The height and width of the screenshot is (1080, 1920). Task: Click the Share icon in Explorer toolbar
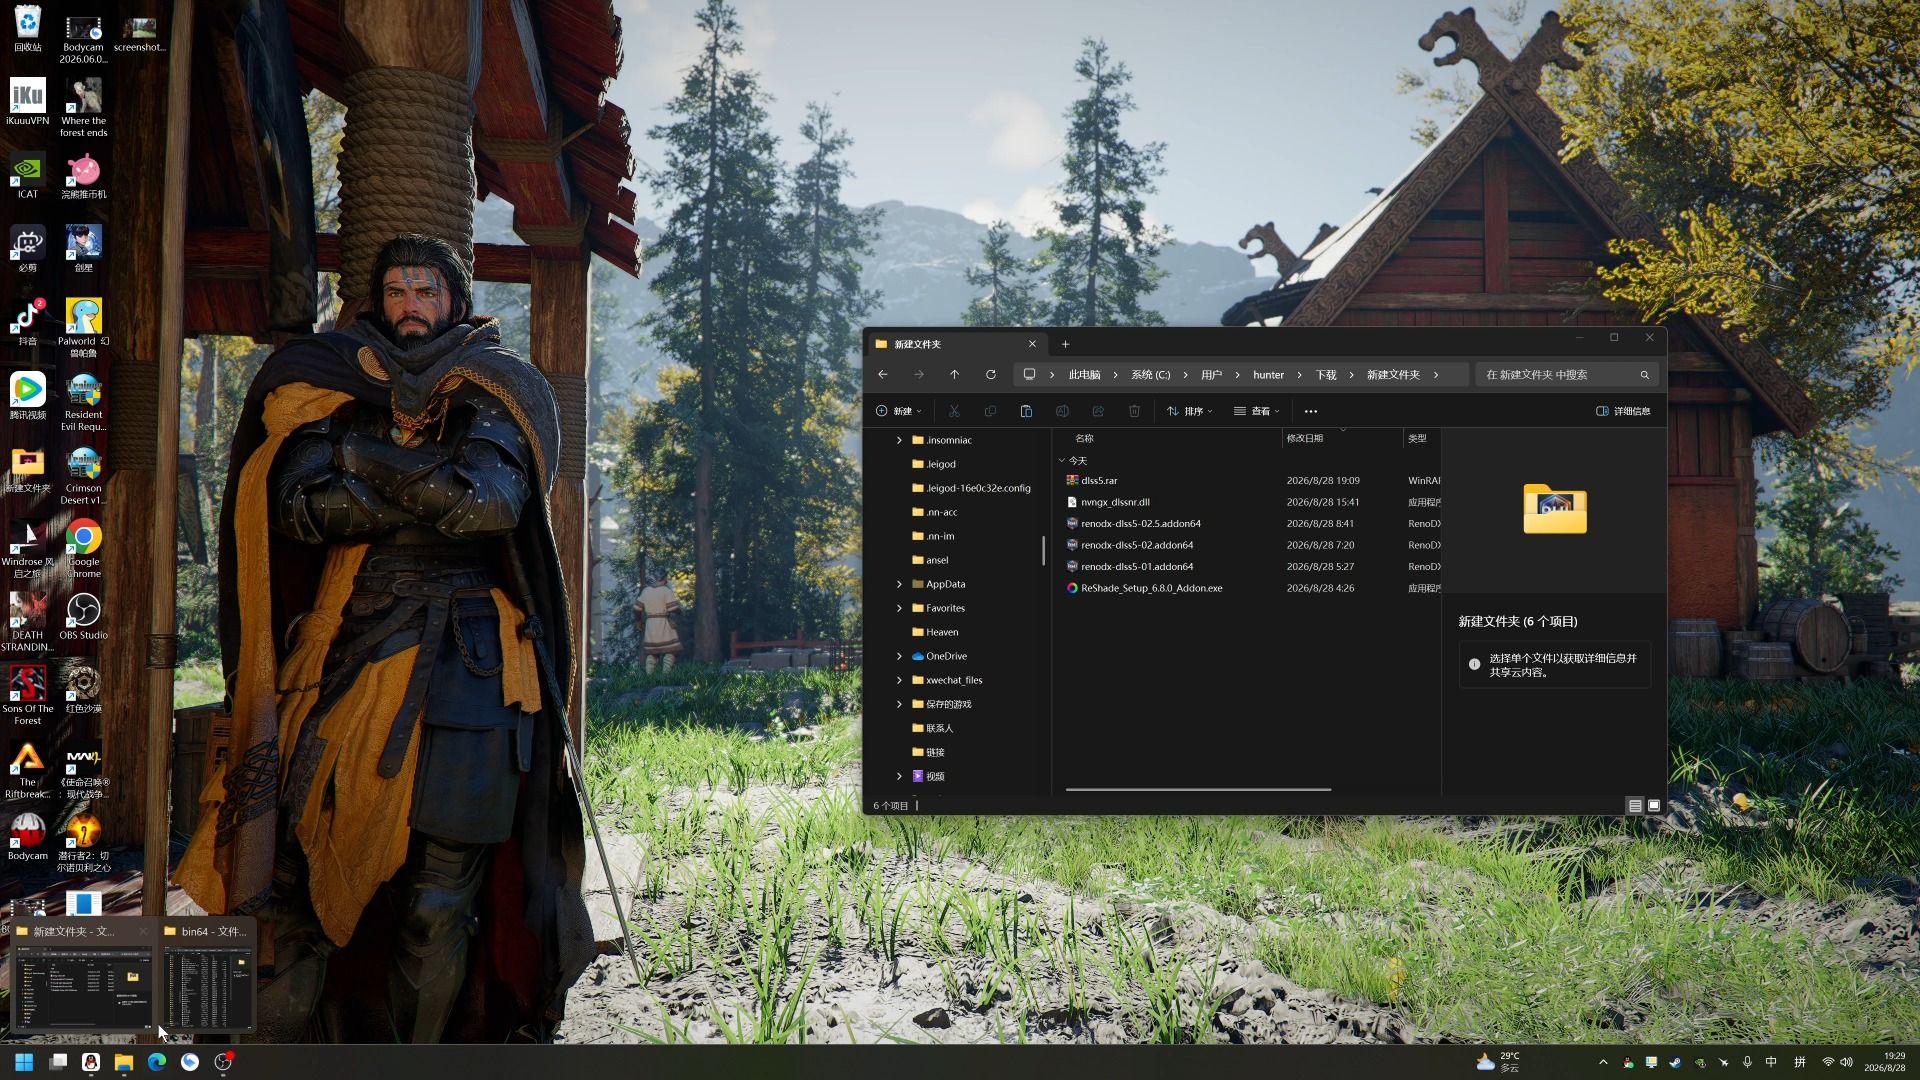1098,411
